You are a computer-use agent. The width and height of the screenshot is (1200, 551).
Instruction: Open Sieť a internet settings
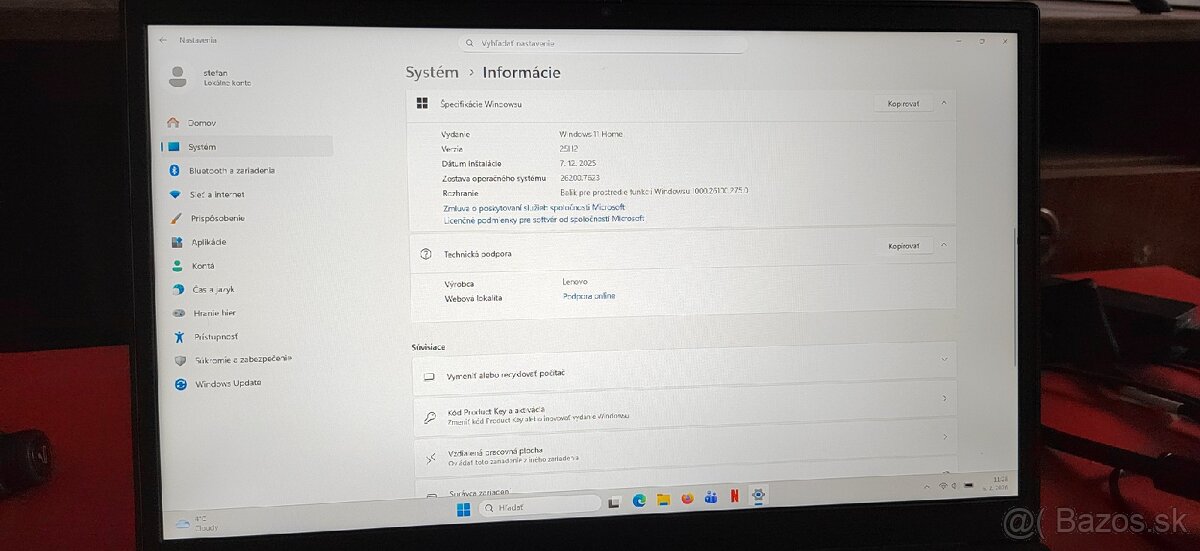click(247, 194)
